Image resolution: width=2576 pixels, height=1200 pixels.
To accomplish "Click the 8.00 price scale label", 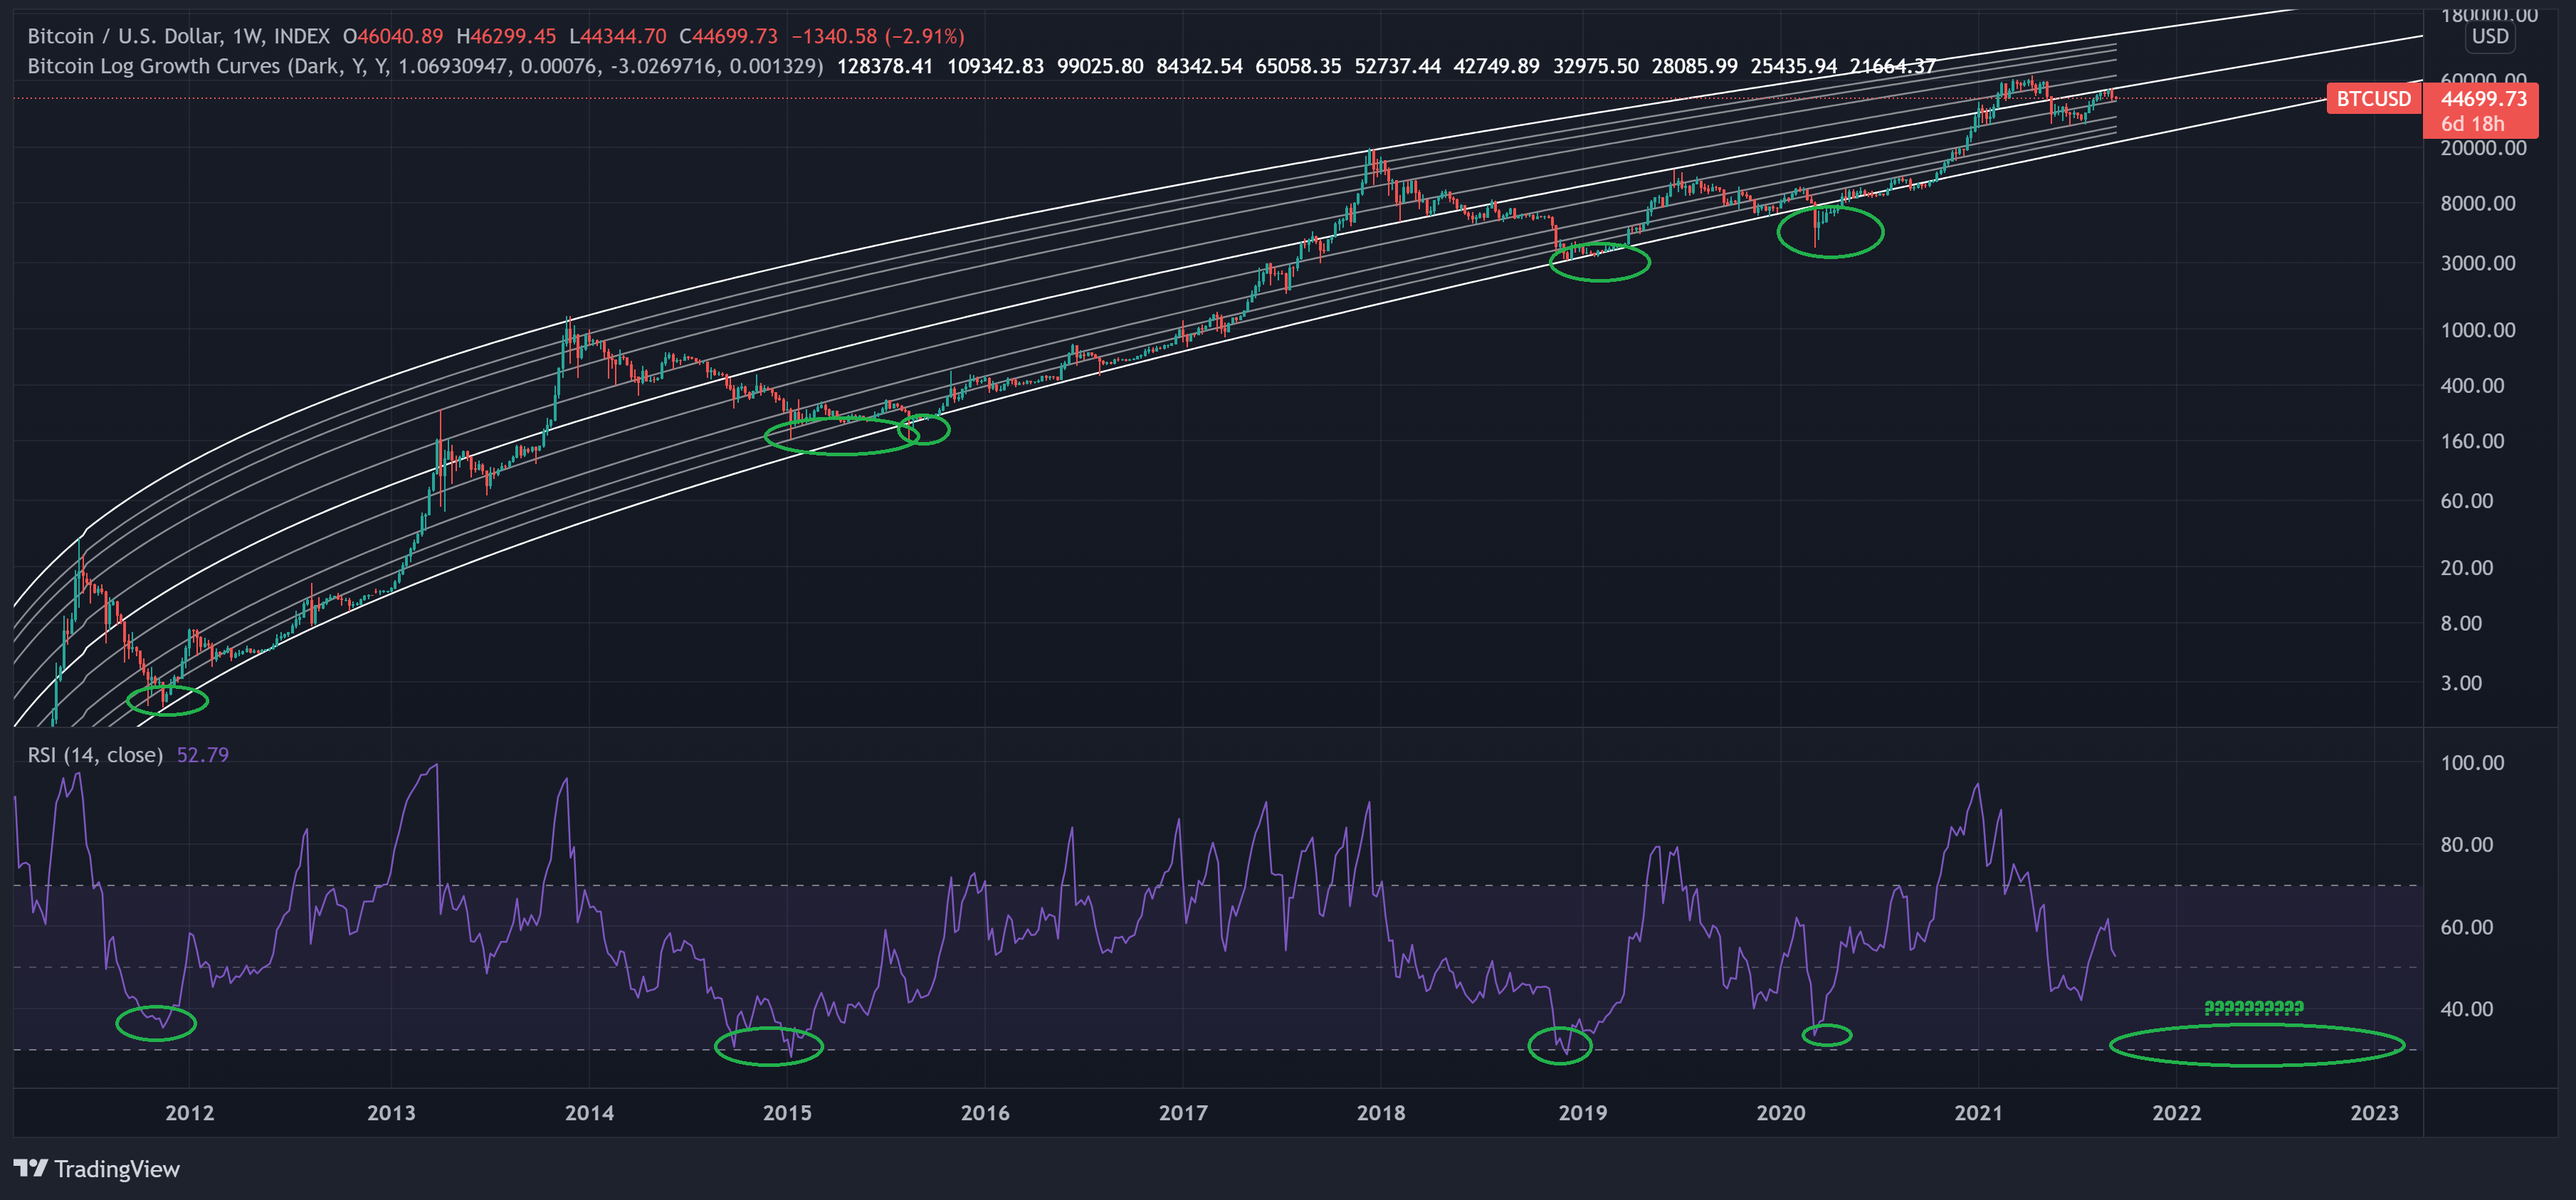I will click(2461, 623).
